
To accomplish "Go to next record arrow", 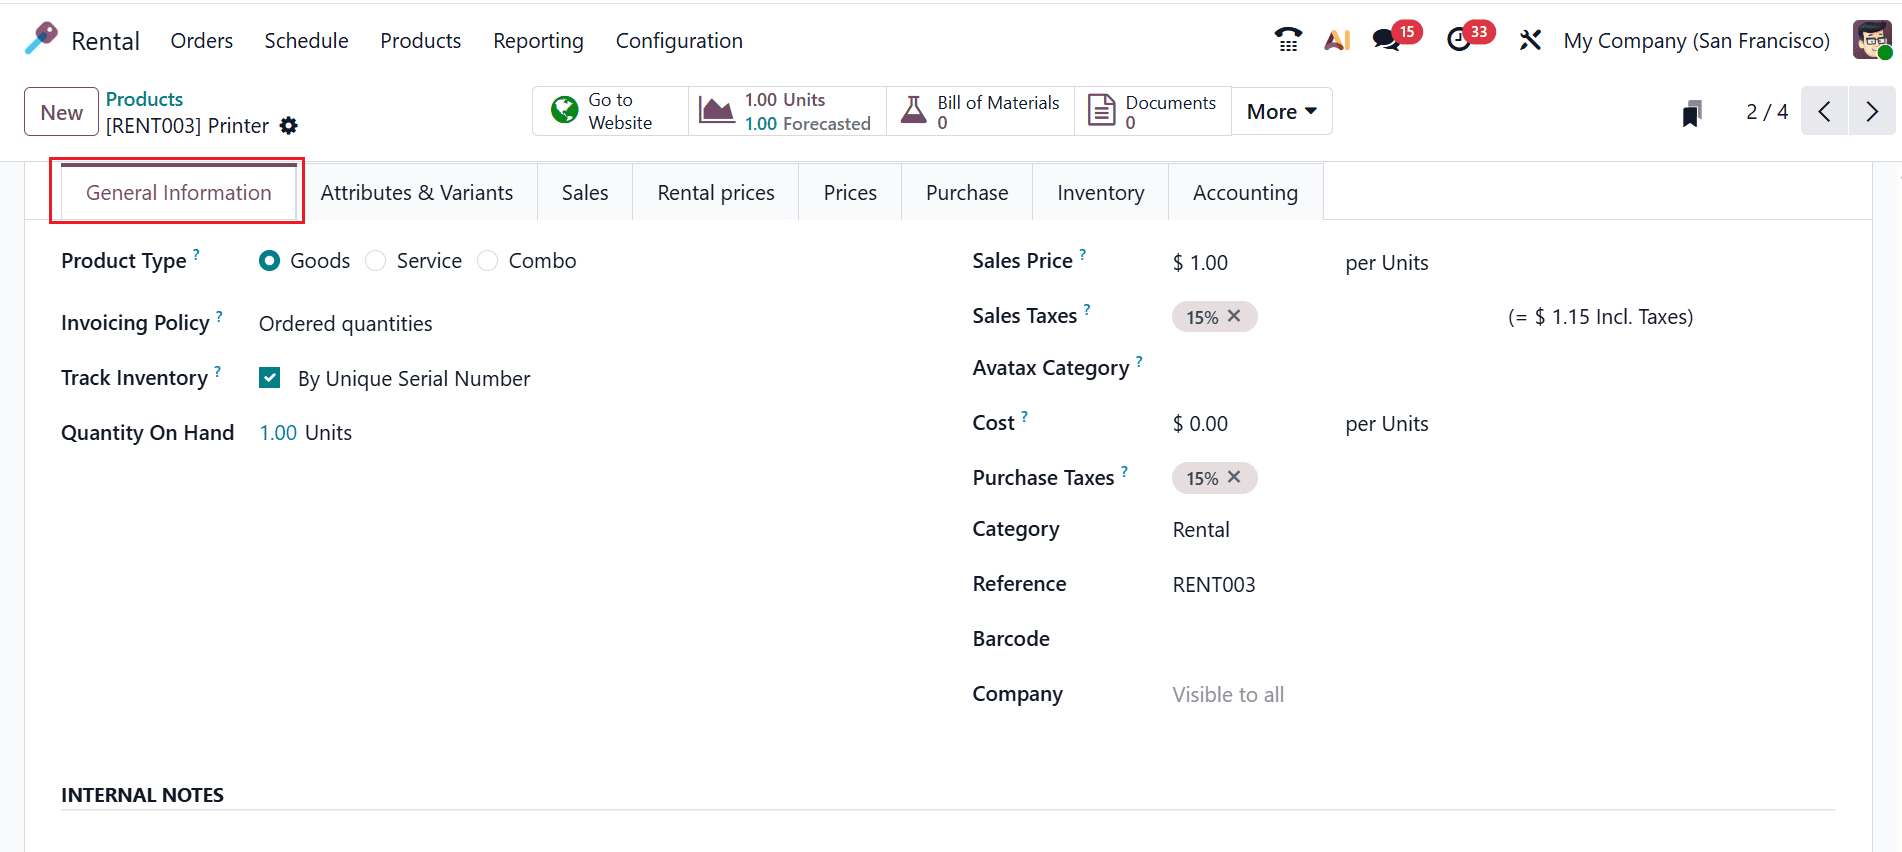I will [x=1872, y=111].
